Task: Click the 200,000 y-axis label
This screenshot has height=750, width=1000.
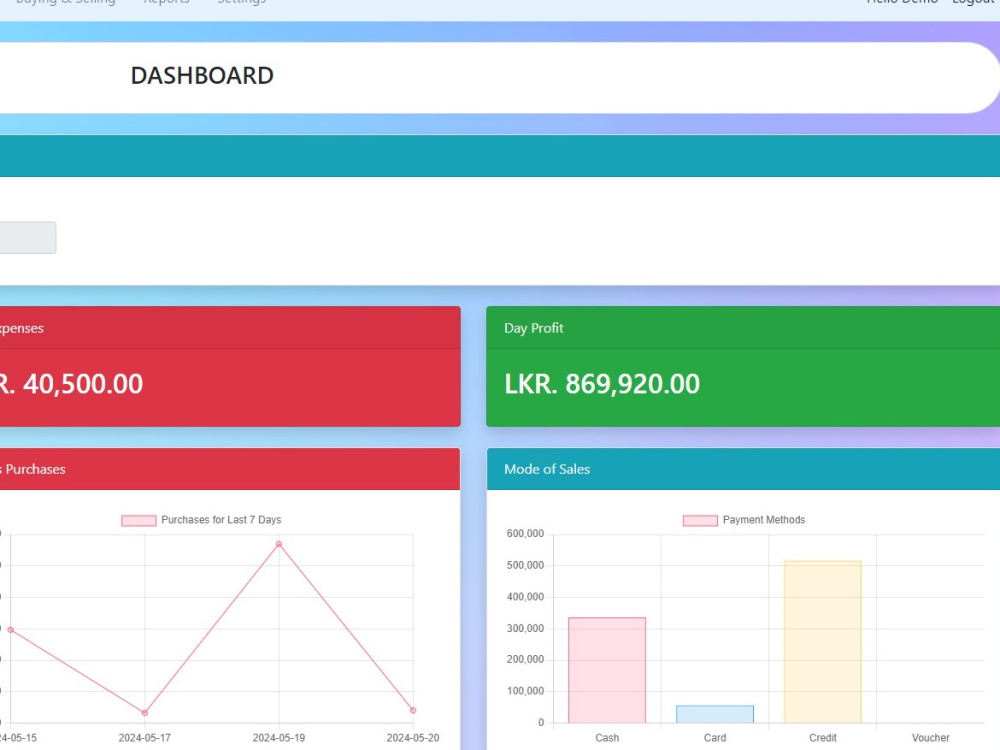Action: (x=526, y=659)
